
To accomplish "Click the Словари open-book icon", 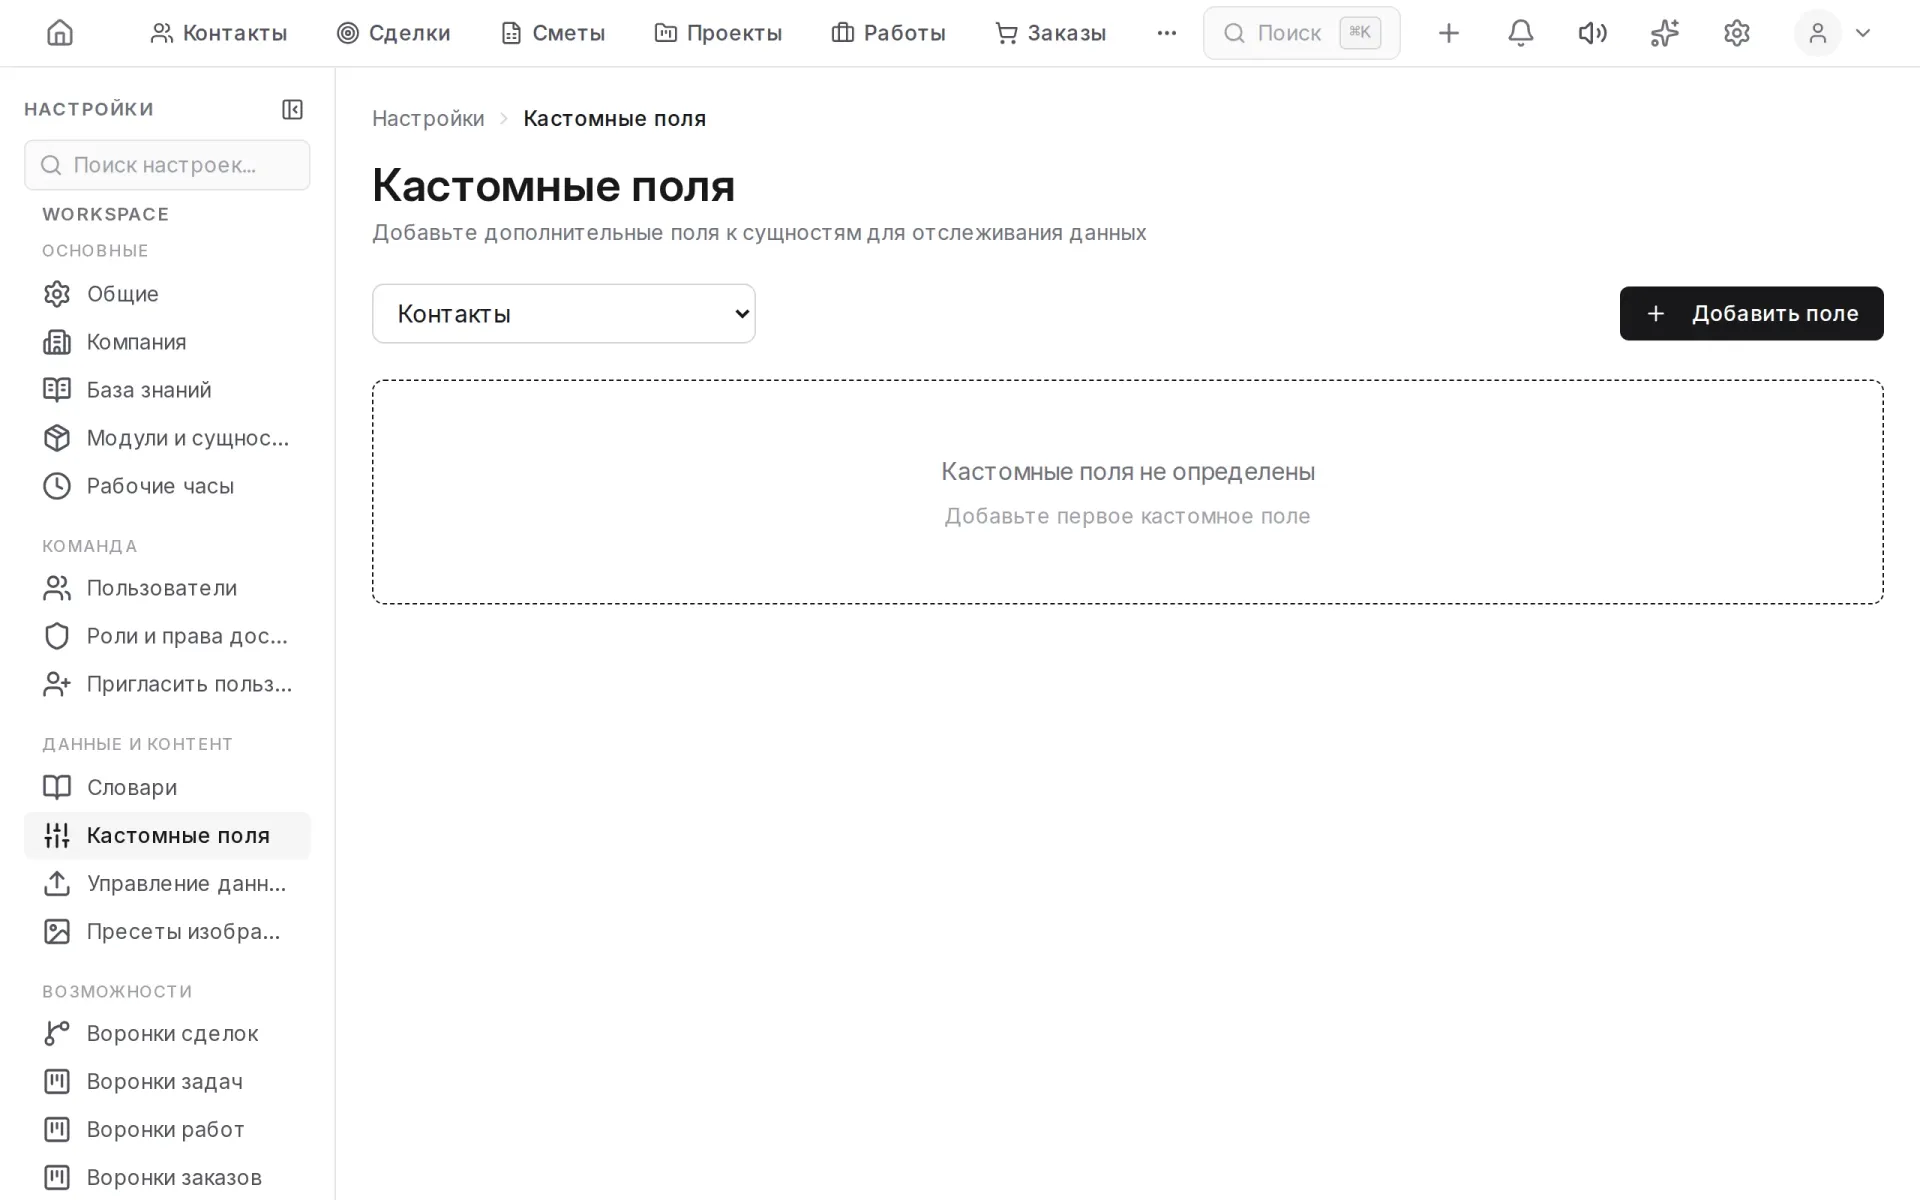I will [x=57, y=787].
